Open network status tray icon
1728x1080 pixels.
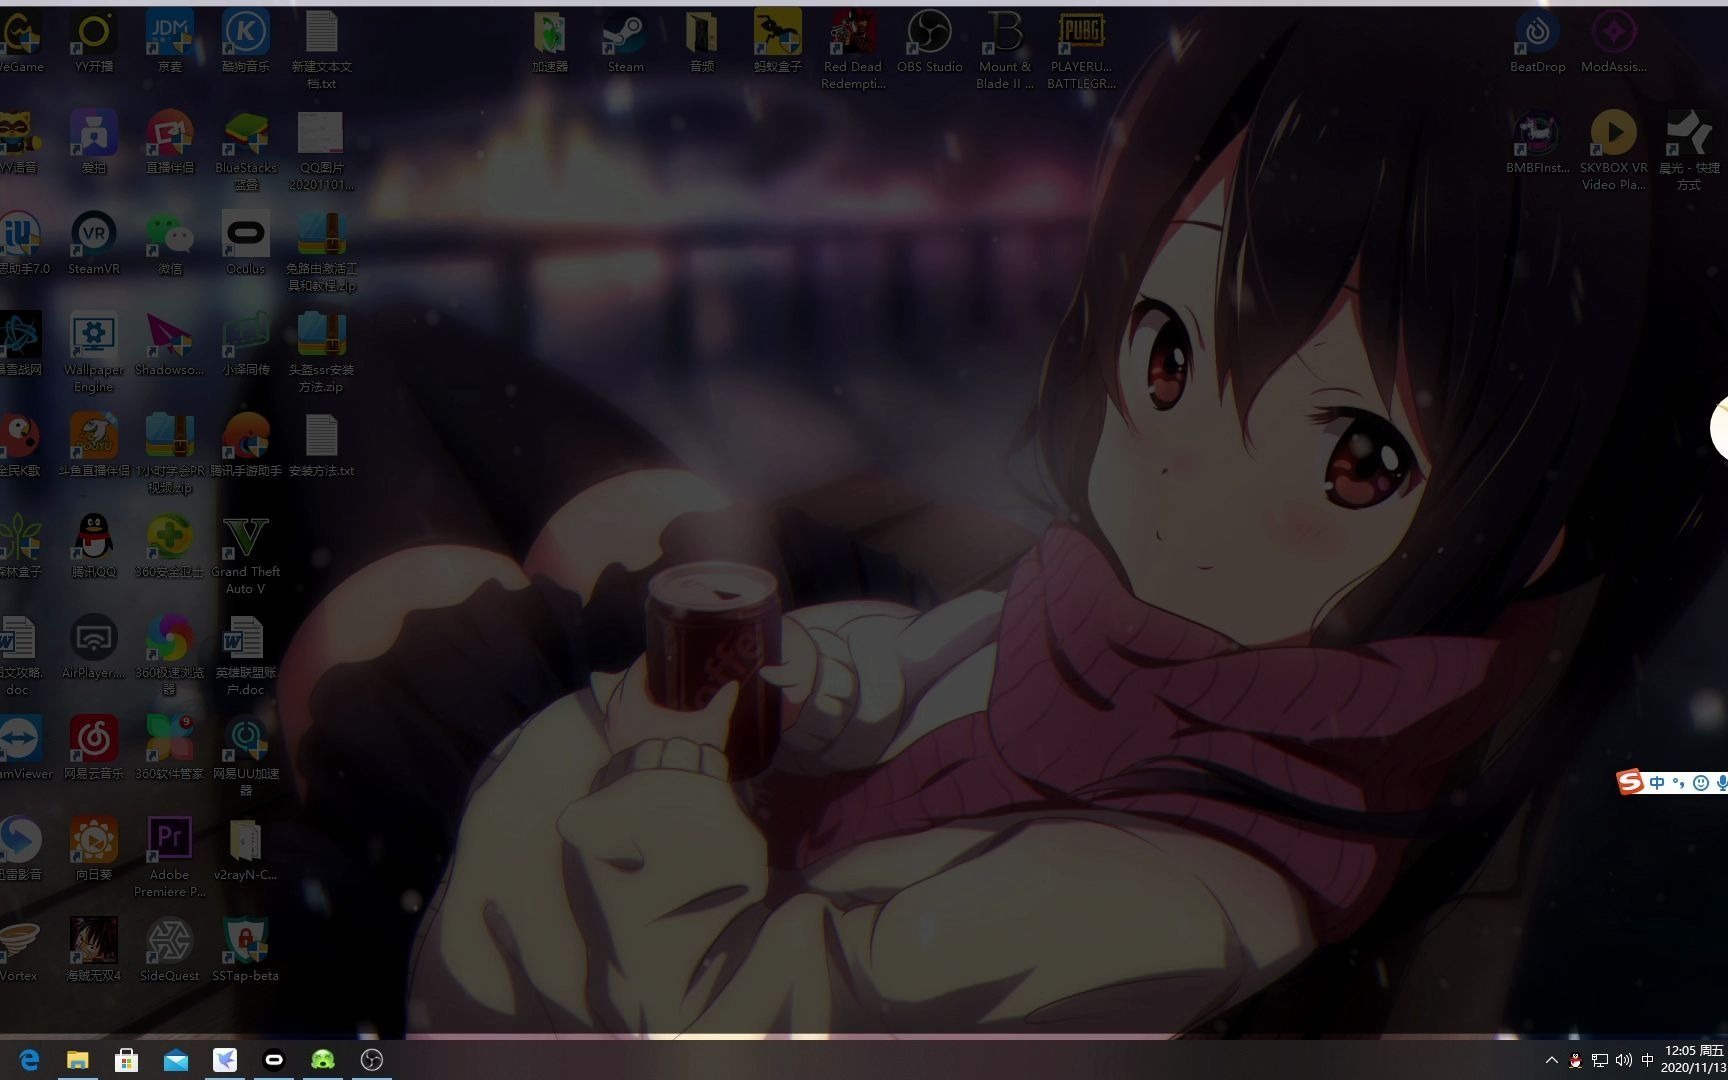1600,1060
